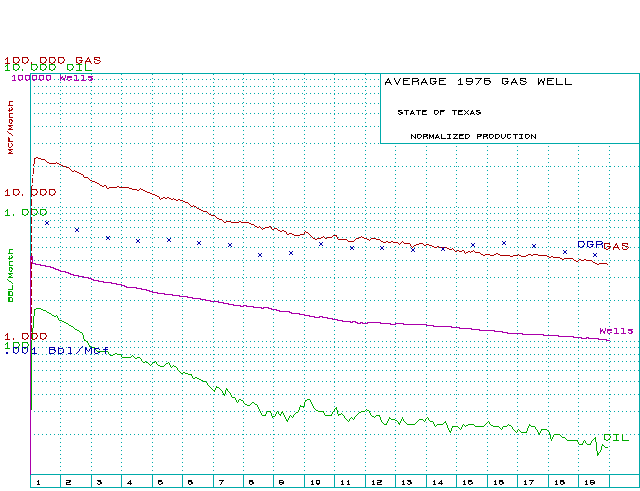Select the blue 'OGR' series label
Screen dimensions: 640x491
(x=590, y=244)
